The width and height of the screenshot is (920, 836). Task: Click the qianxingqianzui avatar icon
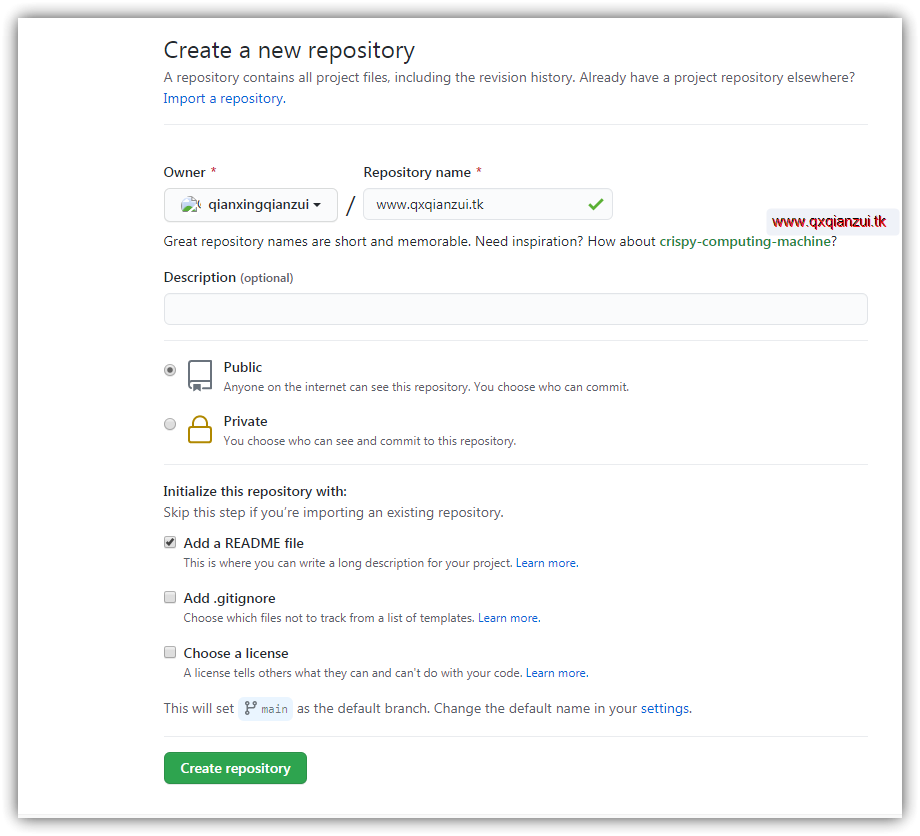coord(189,204)
